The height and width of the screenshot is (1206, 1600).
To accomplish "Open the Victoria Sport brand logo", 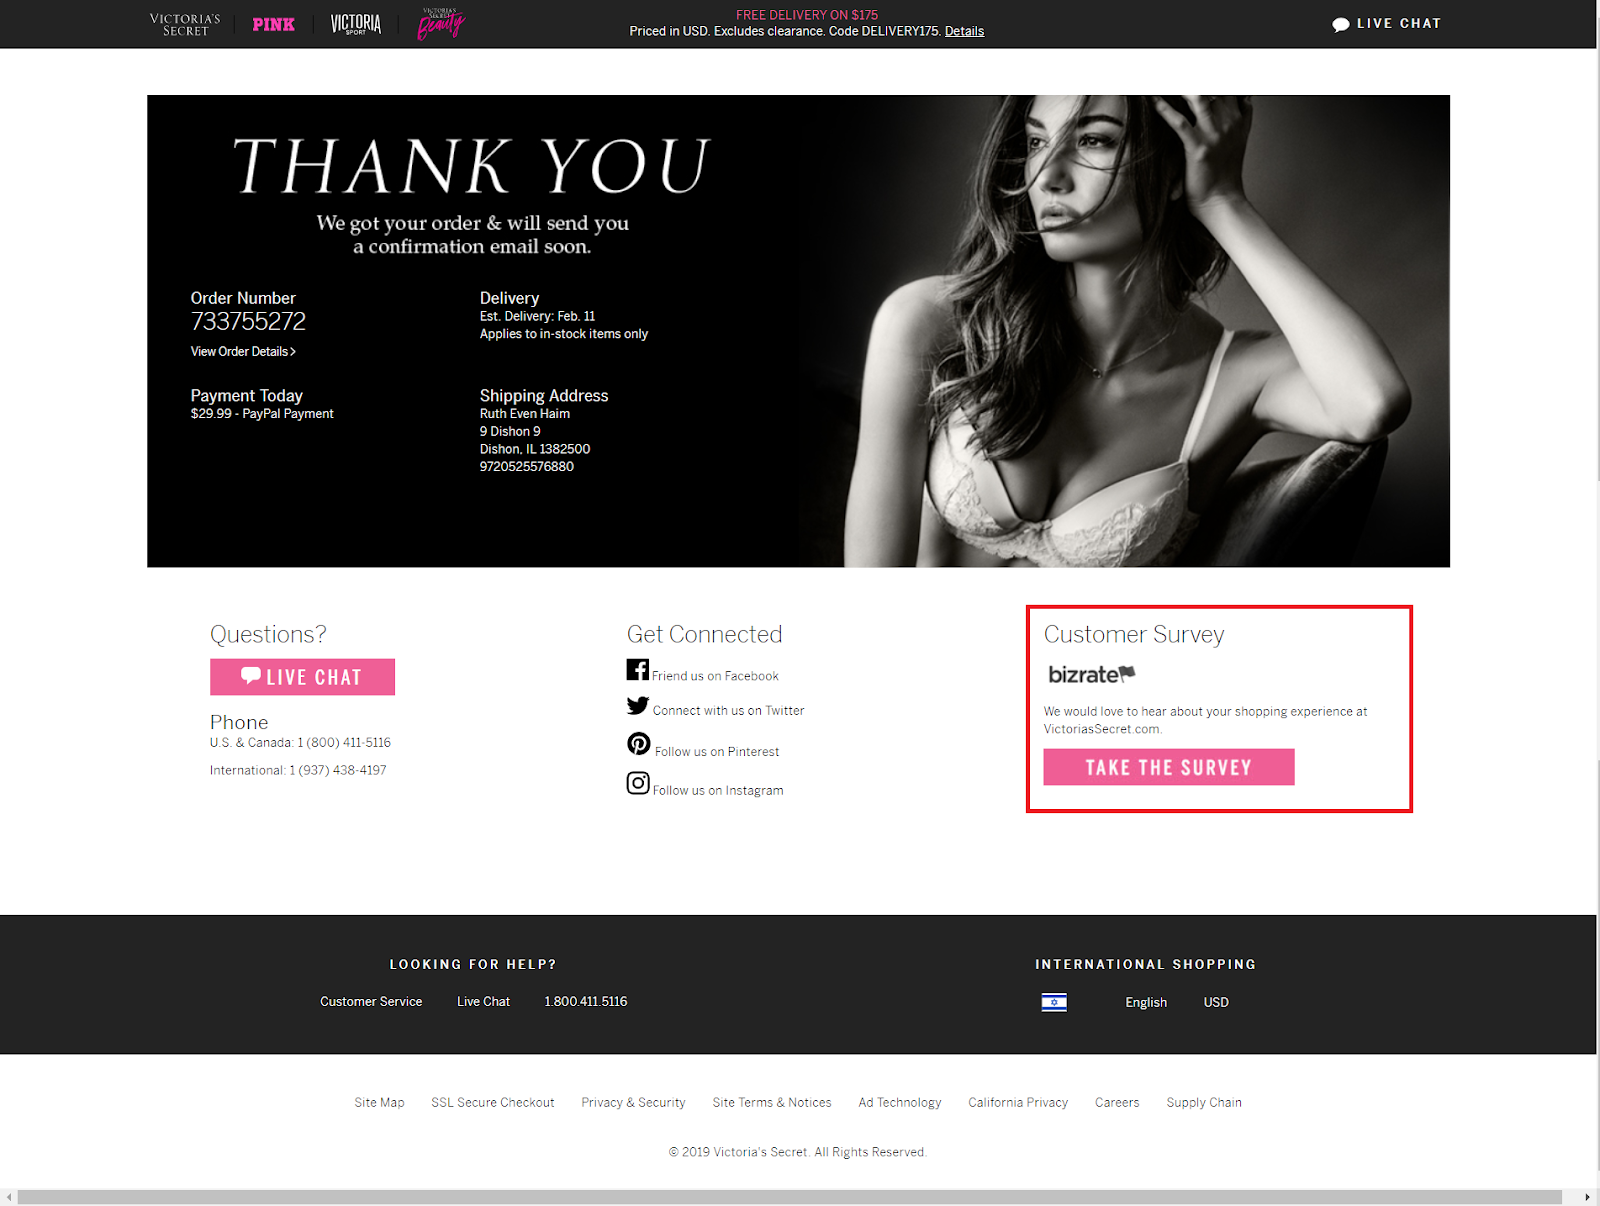I will [356, 24].
